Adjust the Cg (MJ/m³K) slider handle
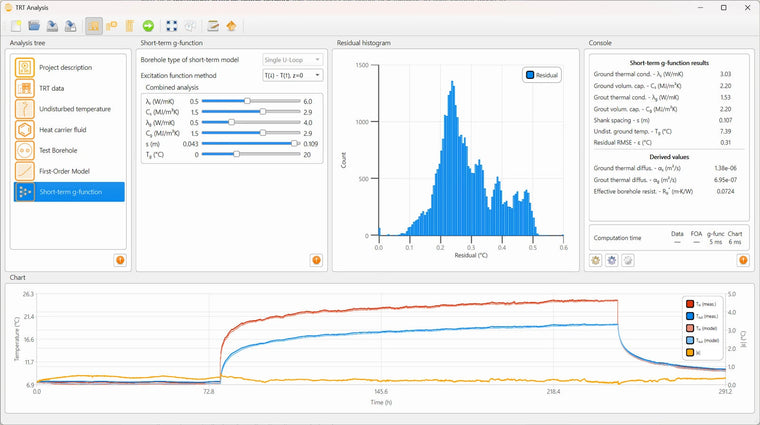 263,133
